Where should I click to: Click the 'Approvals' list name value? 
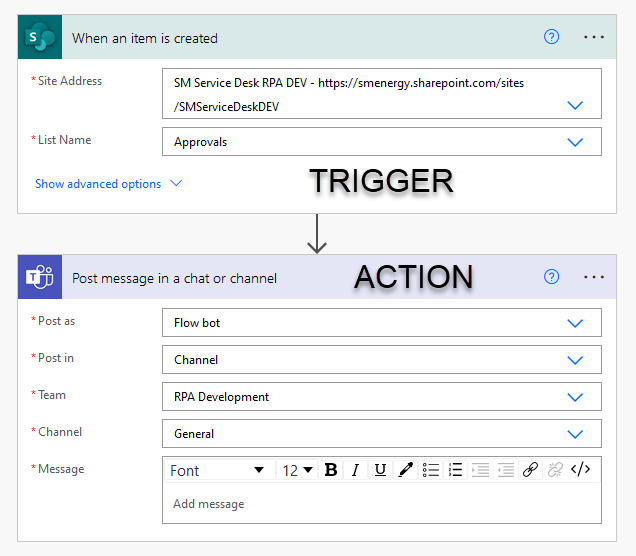200,142
